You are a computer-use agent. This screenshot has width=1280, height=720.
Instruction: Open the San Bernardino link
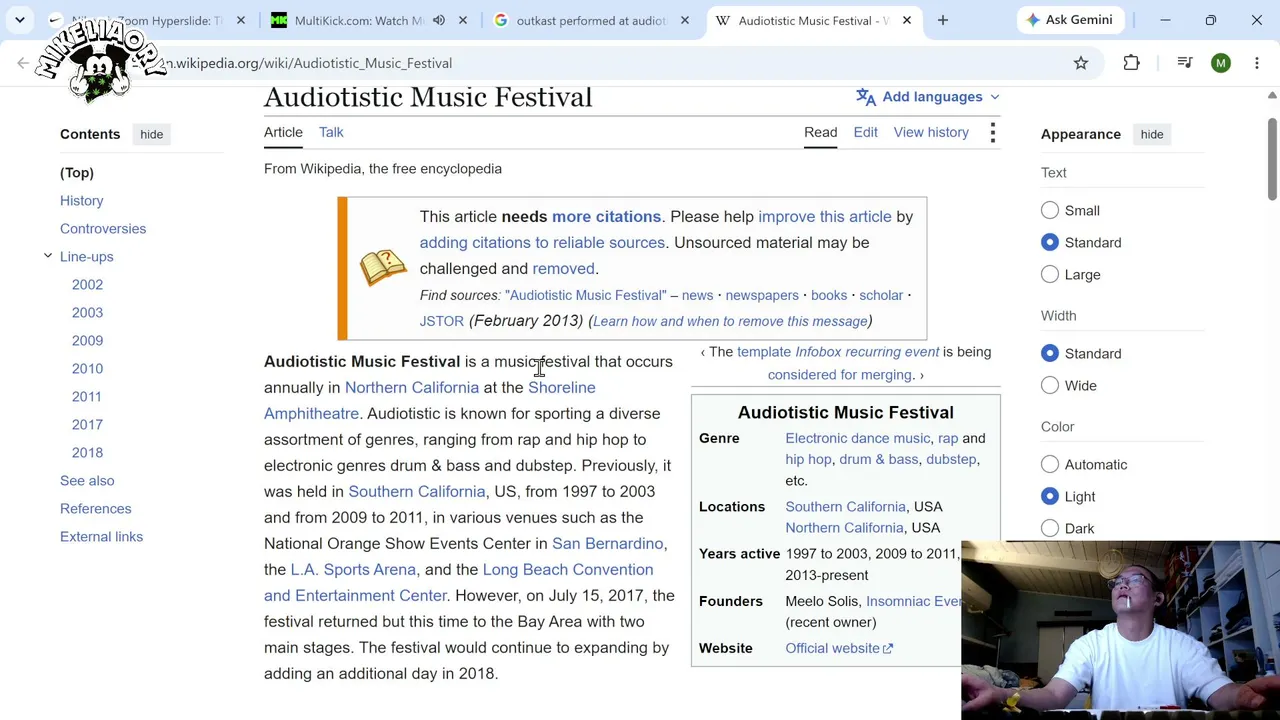(607, 544)
